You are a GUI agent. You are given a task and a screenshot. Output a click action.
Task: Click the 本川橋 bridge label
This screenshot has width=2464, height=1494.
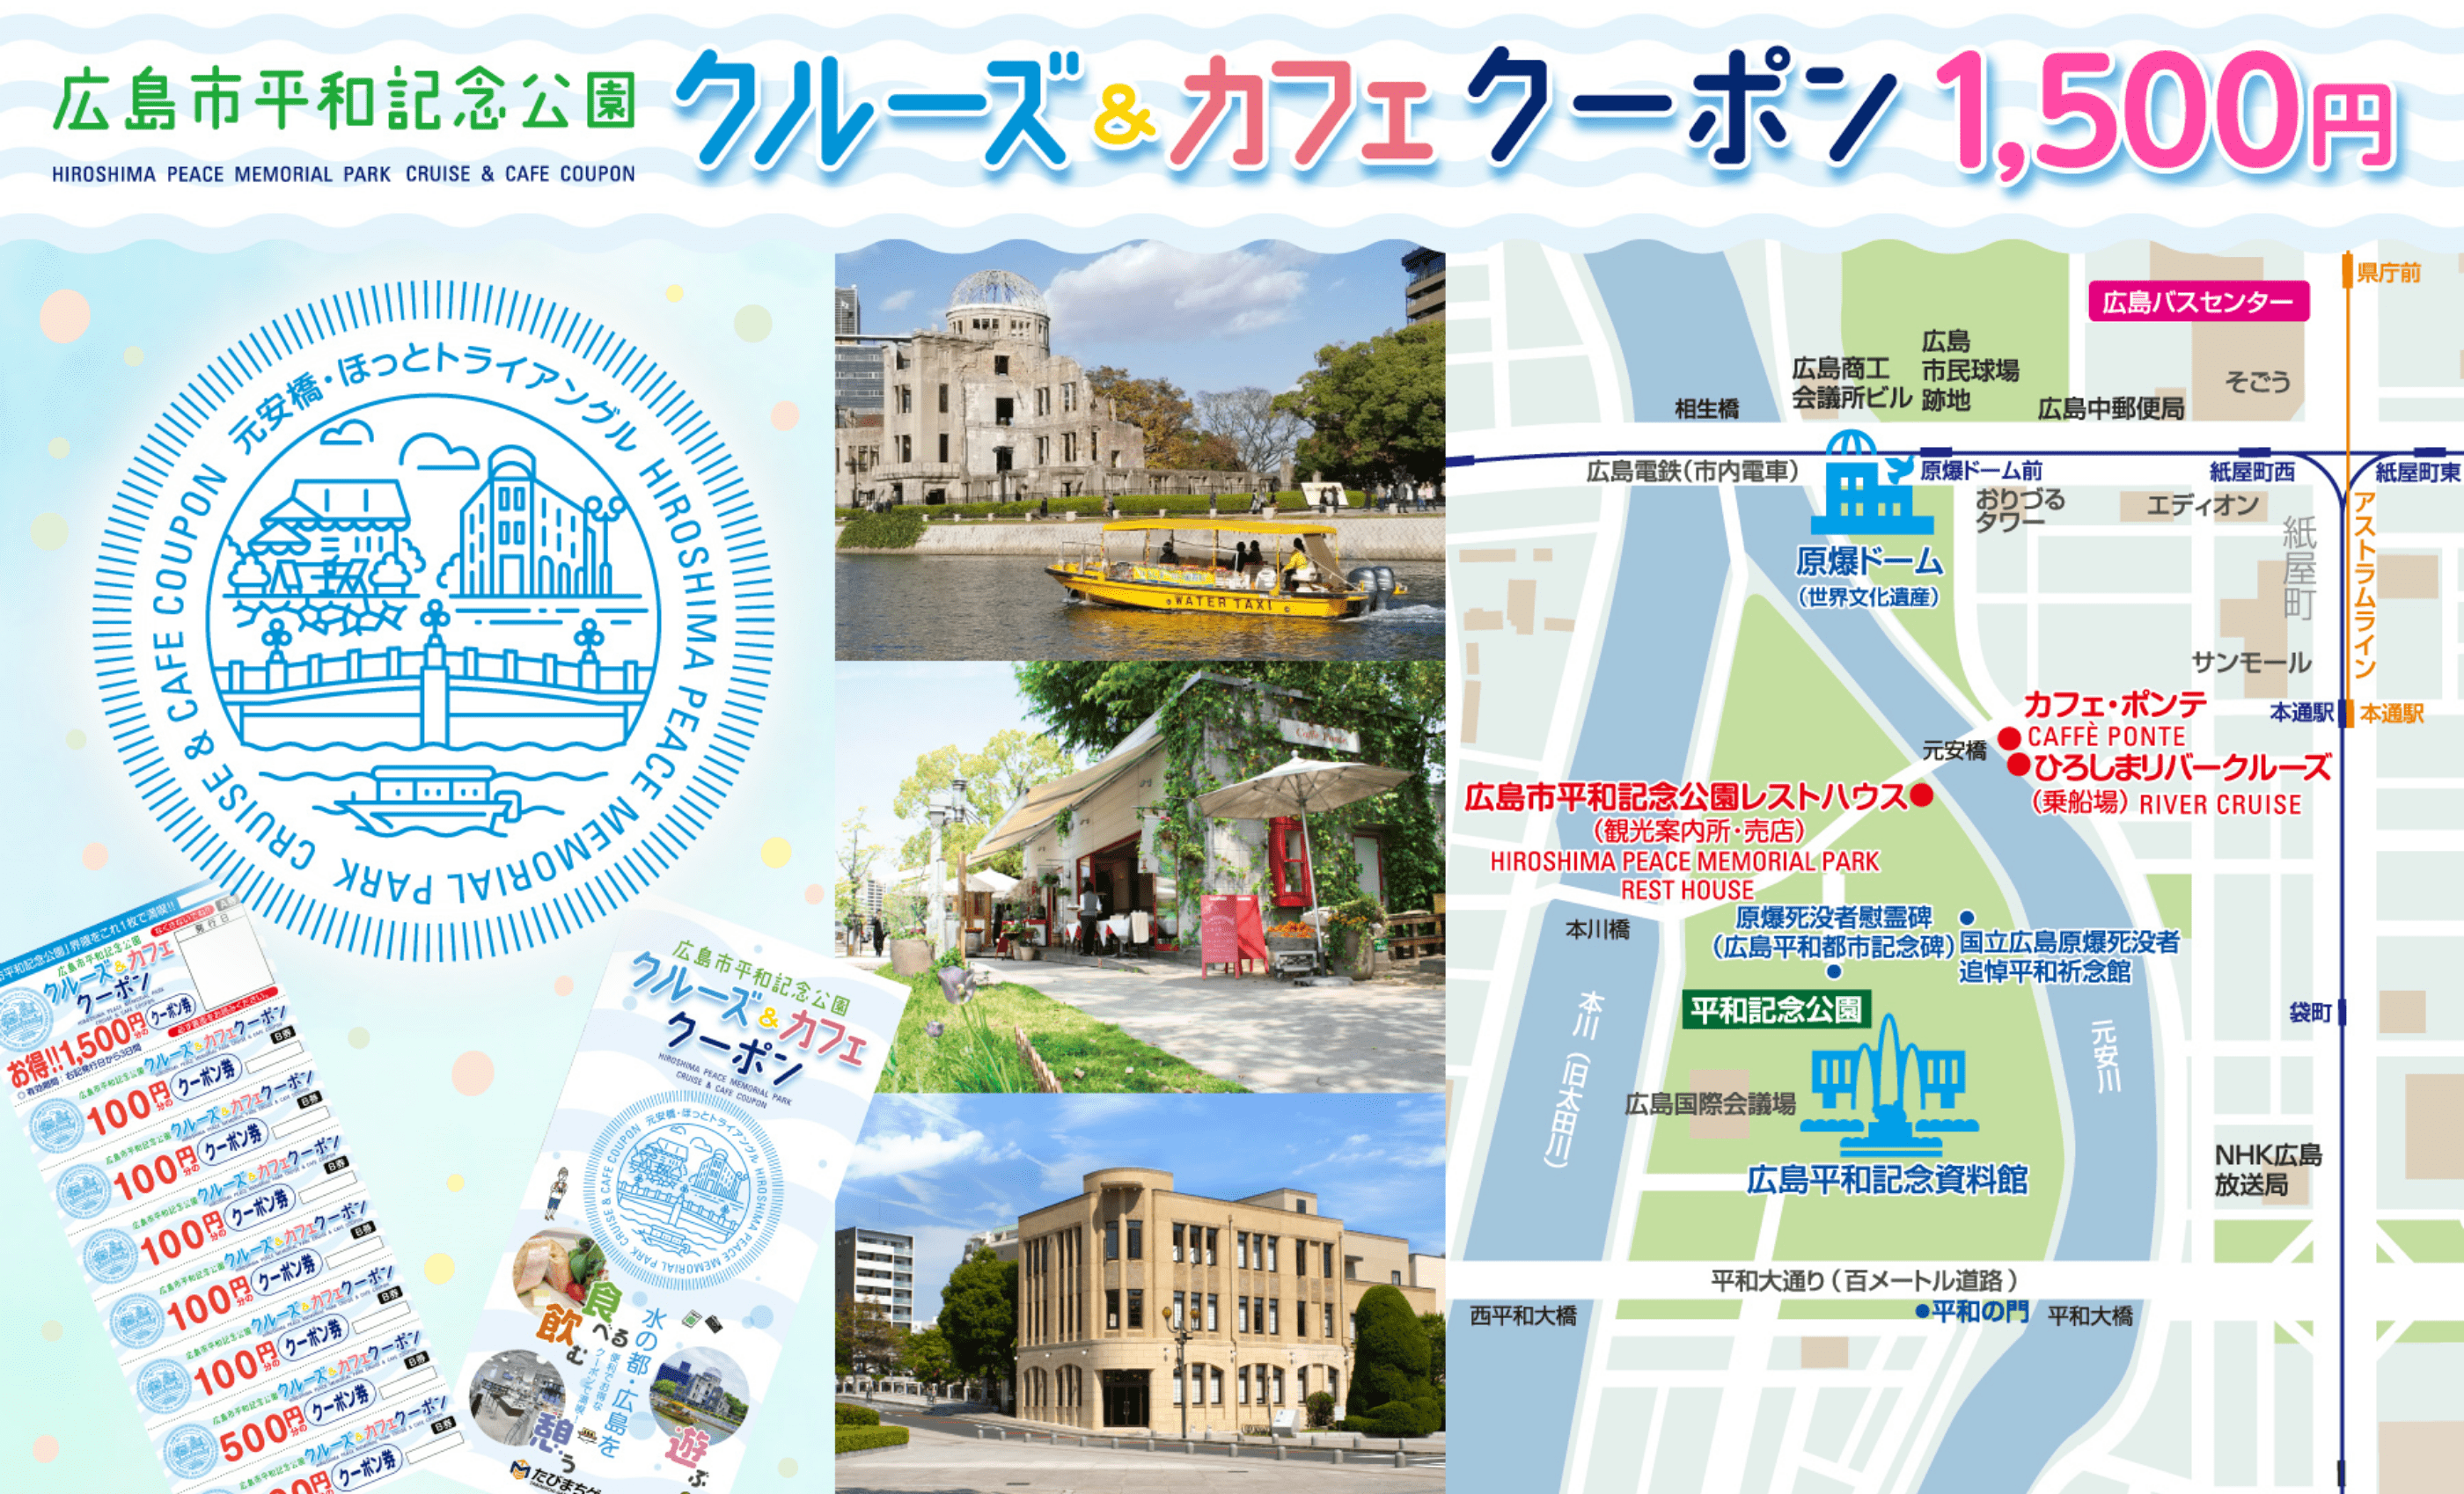tap(1597, 929)
